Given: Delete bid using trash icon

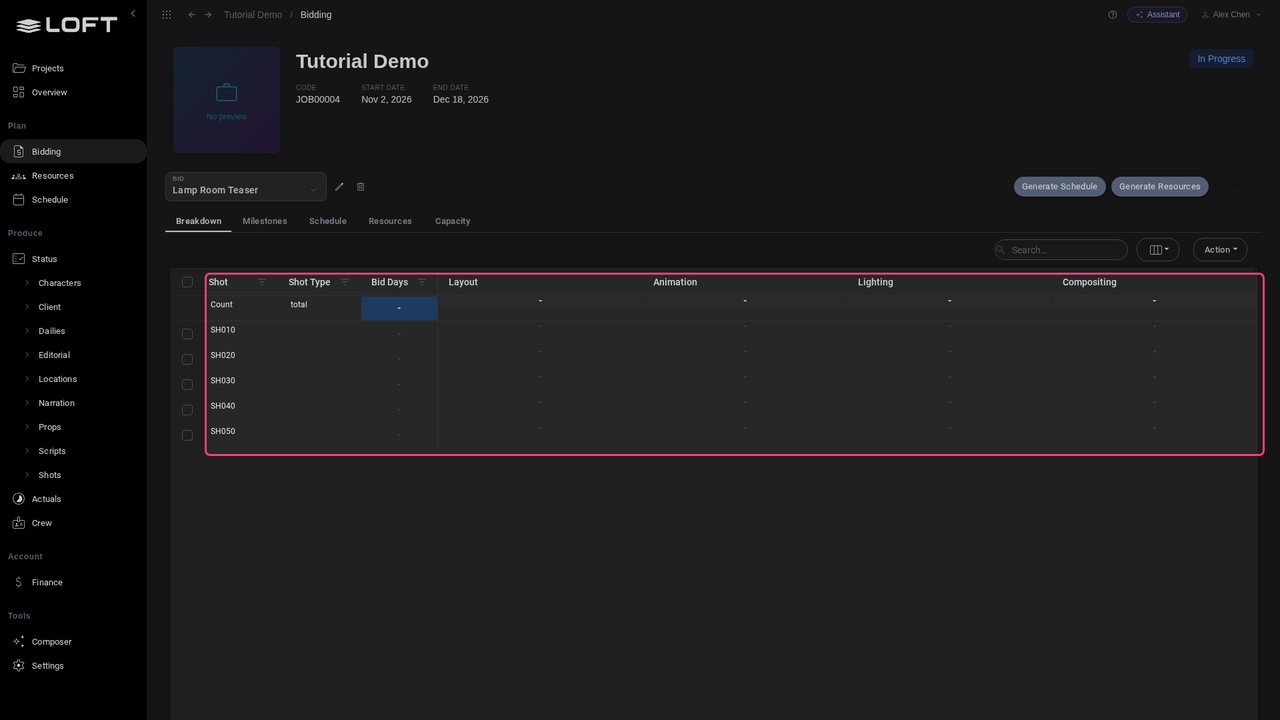Looking at the screenshot, I should pos(361,187).
